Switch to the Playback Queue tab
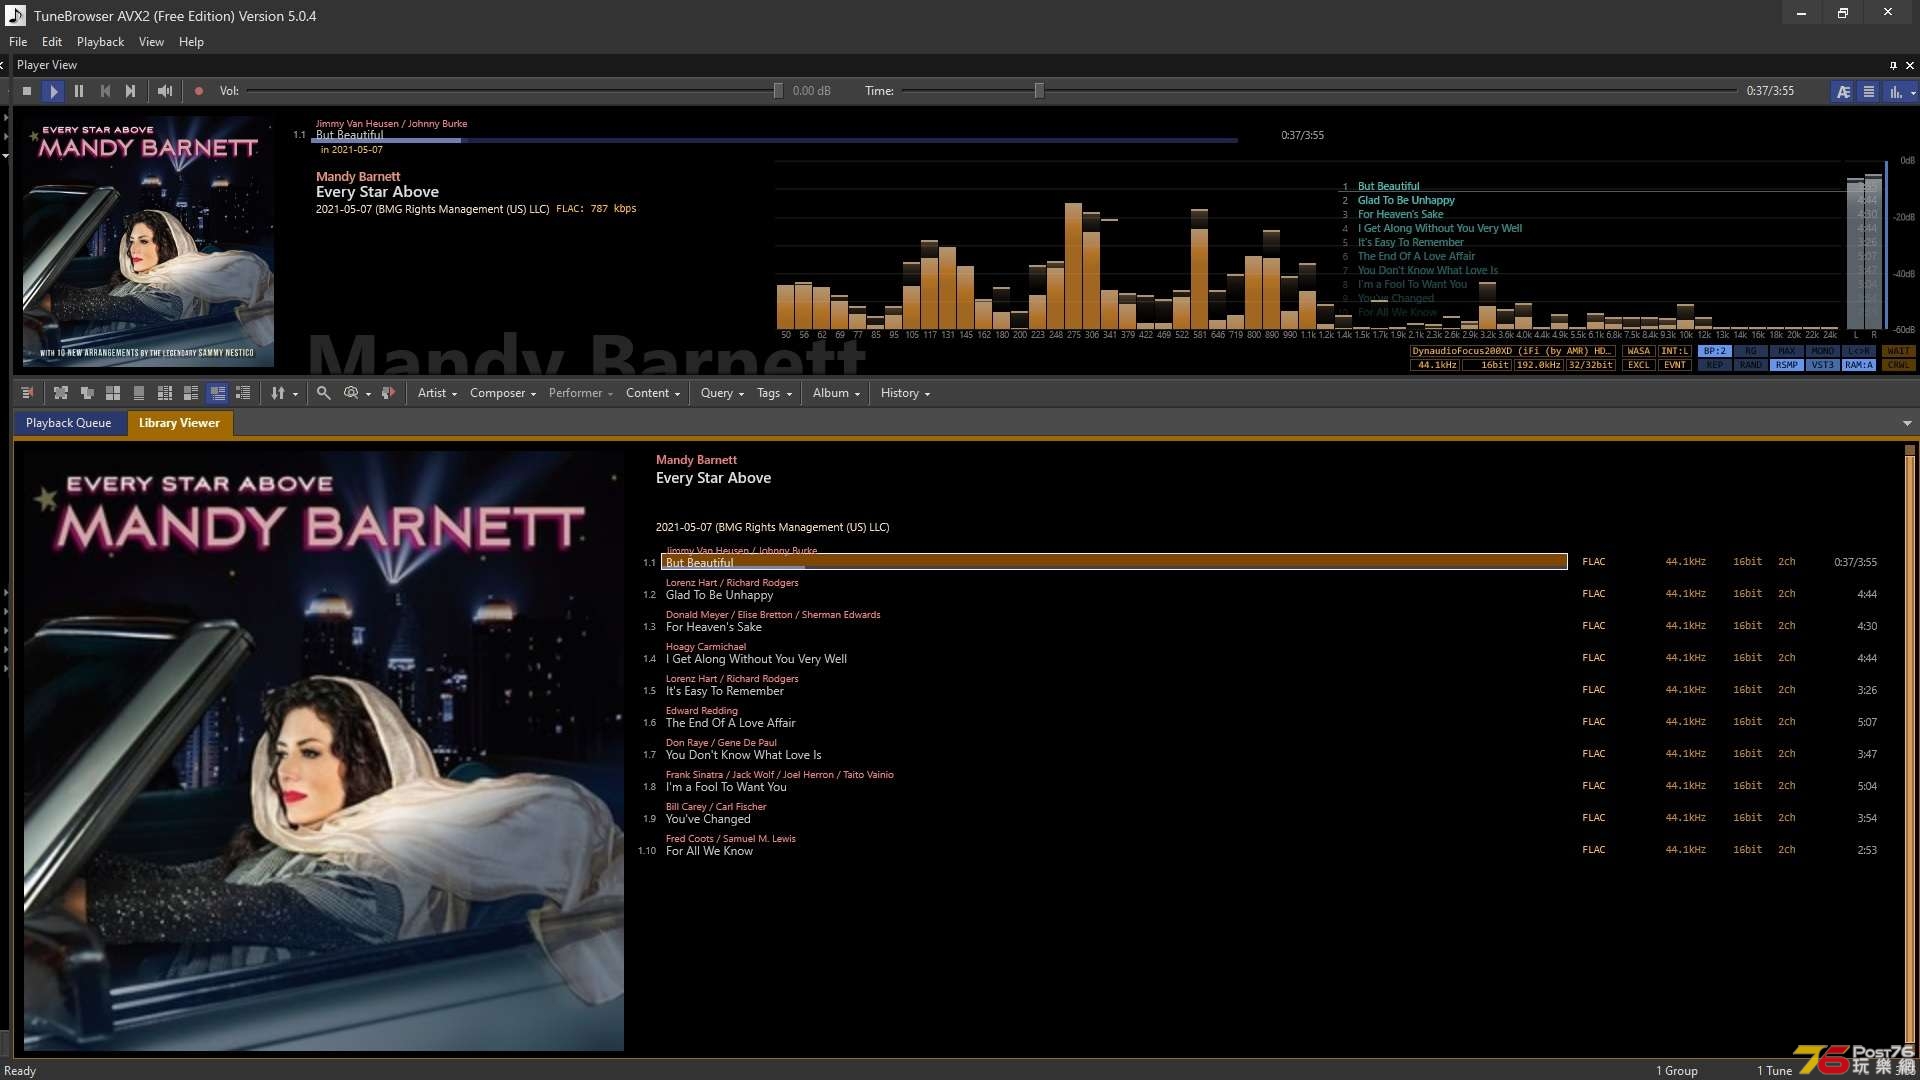The width and height of the screenshot is (1920, 1080). [69, 423]
